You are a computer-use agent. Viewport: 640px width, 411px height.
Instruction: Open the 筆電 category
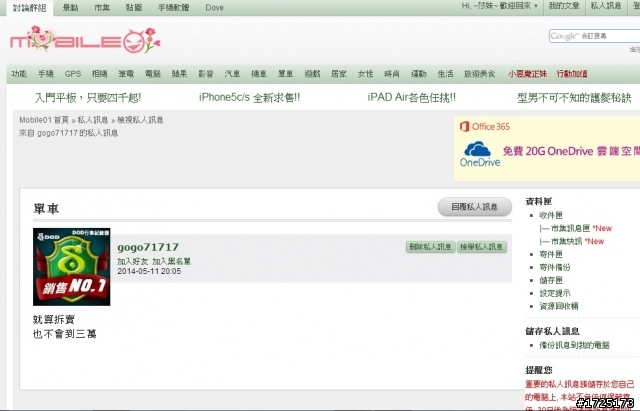click(x=126, y=74)
